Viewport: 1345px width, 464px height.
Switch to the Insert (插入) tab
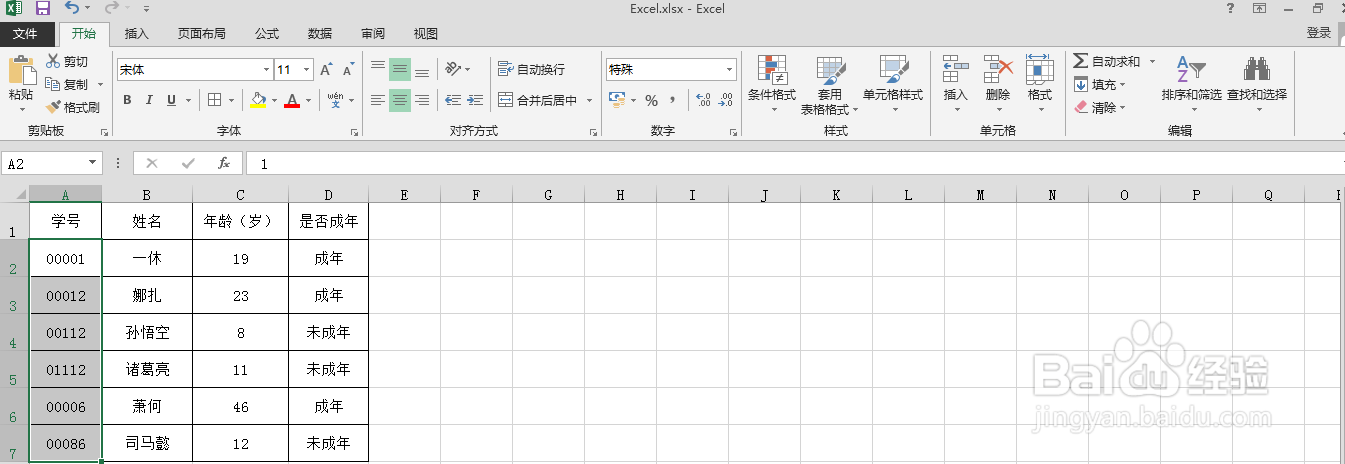pos(136,33)
